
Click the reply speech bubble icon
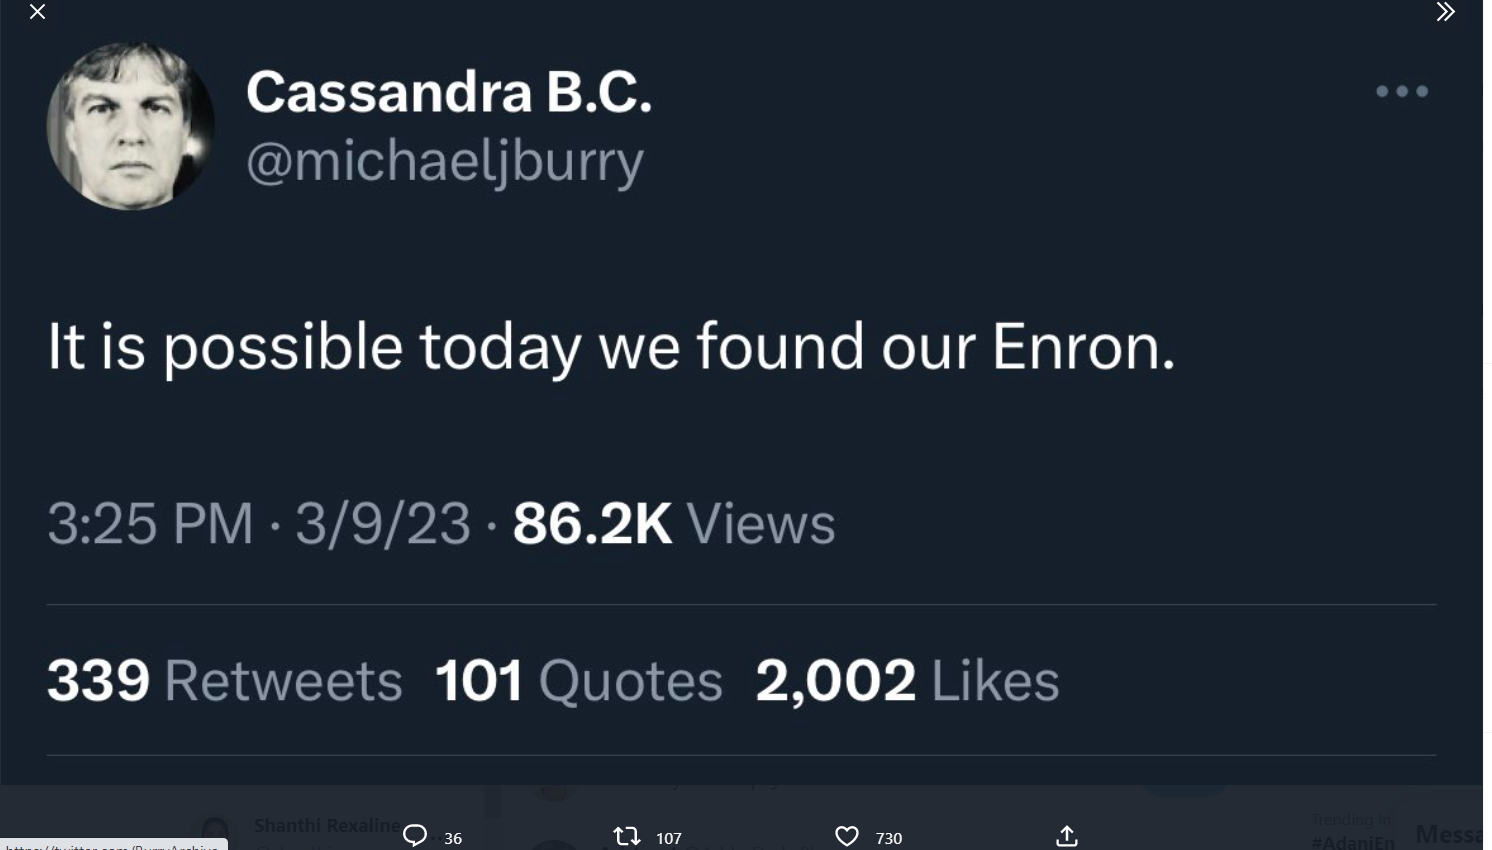(x=415, y=836)
